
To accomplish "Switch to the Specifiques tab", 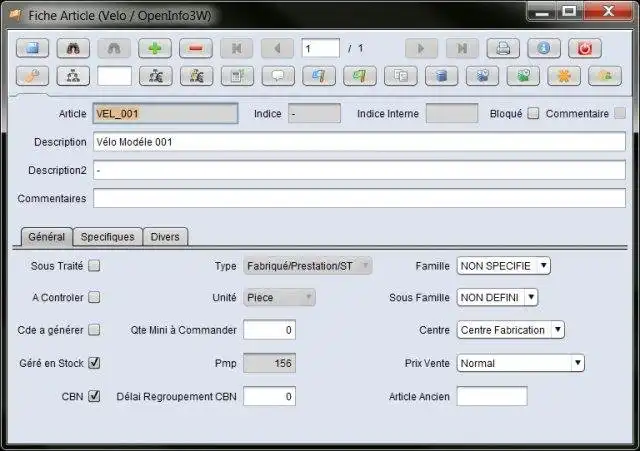I will click(107, 237).
